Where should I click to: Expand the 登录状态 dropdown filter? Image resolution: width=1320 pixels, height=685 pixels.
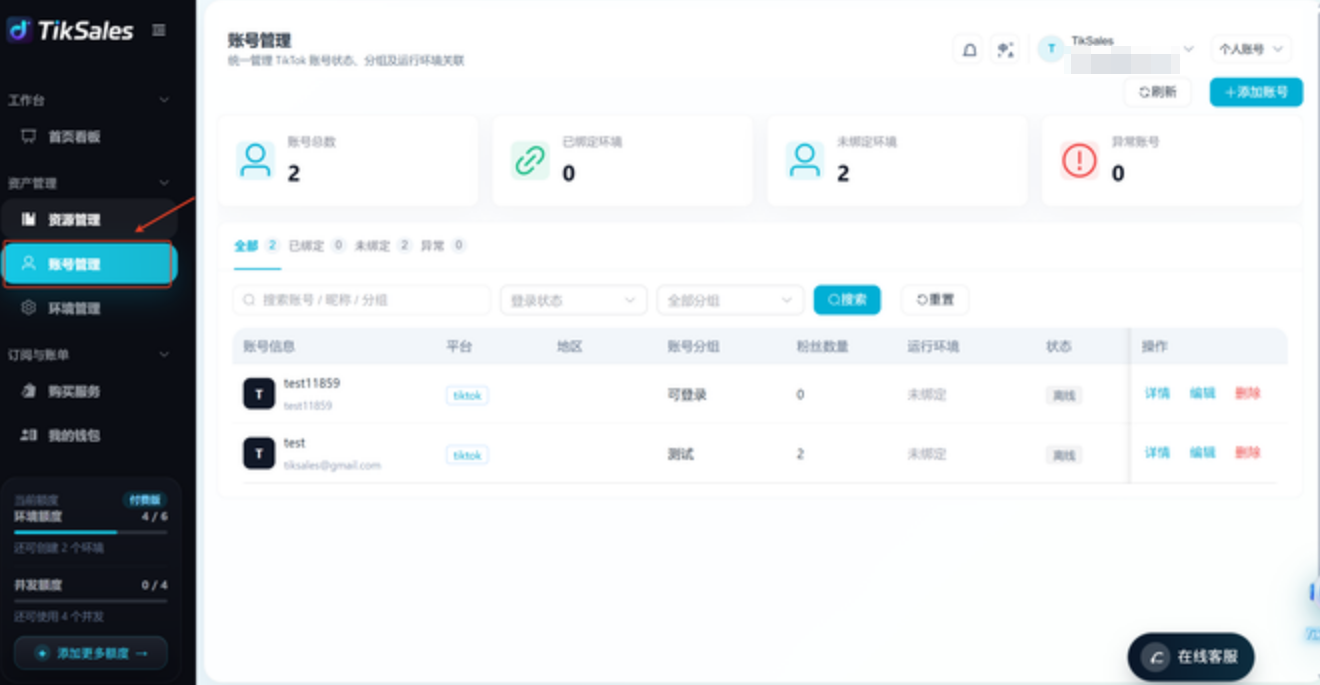click(x=573, y=300)
